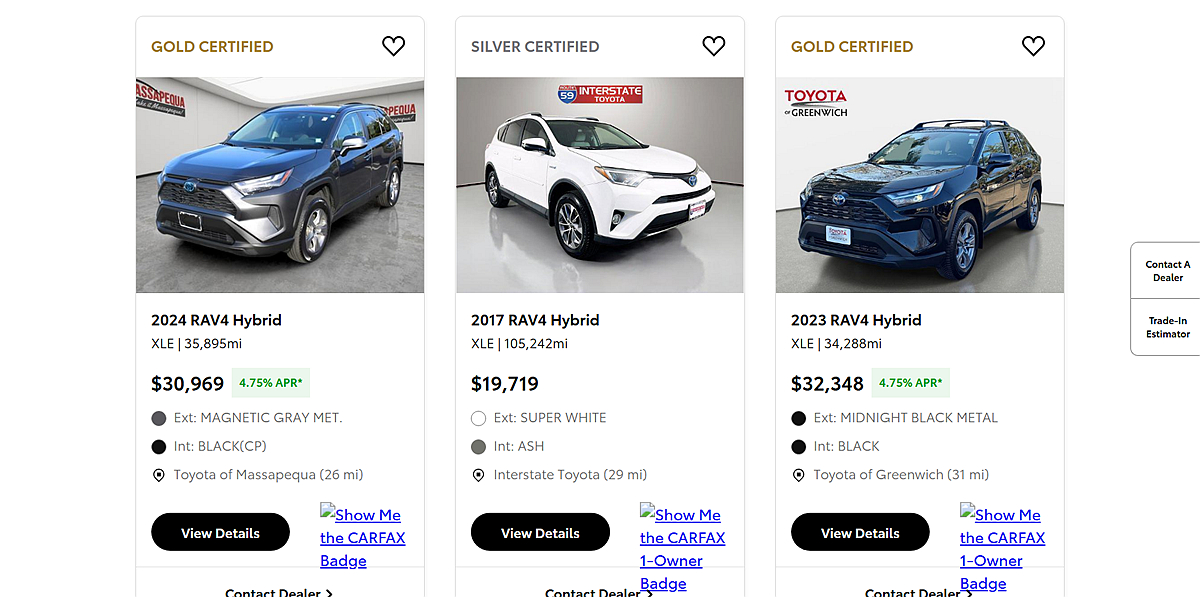Click the CARFAX Badge image on 2024 RAV4
This screenshot has height=597, width=1200.
[362, 537]
